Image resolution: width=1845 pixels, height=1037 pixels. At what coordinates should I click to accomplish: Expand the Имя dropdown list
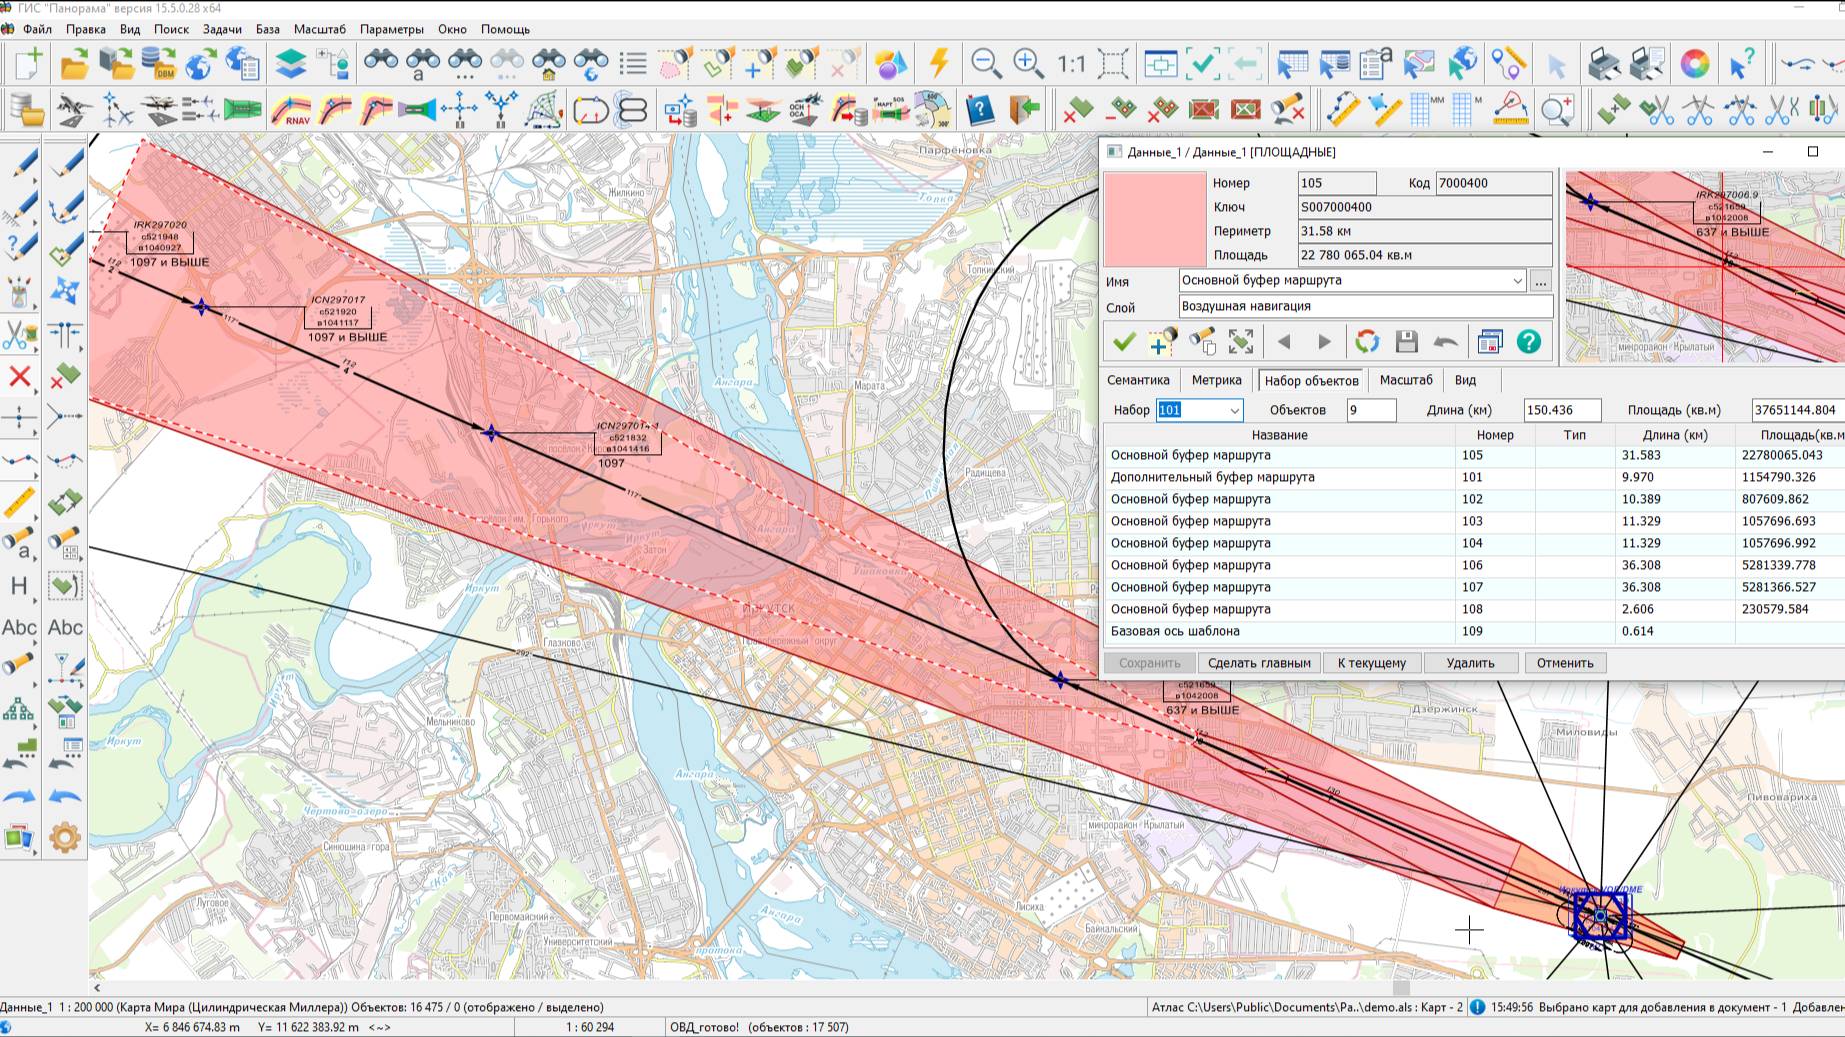click(1516, 281)
